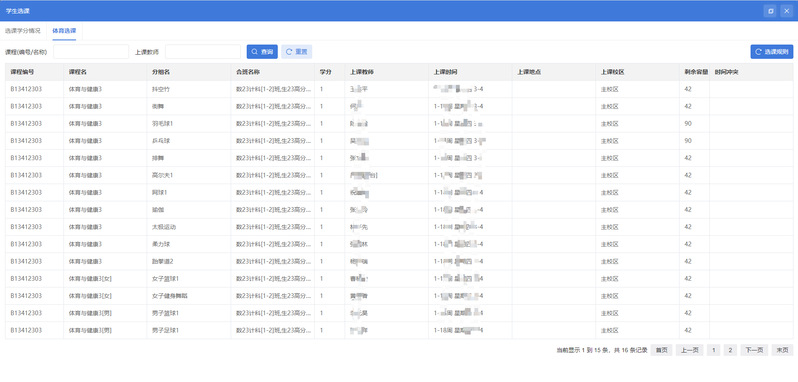
Task: Select the 体育选课 tab
Action: pyautogui.click(x=65, y=31)
